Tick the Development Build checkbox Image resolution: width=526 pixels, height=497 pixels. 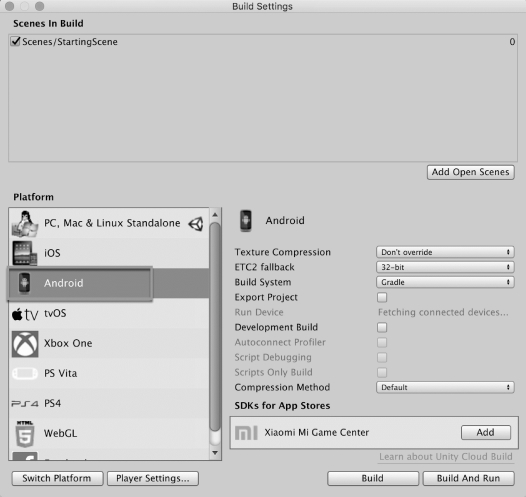tap(382, 327)
